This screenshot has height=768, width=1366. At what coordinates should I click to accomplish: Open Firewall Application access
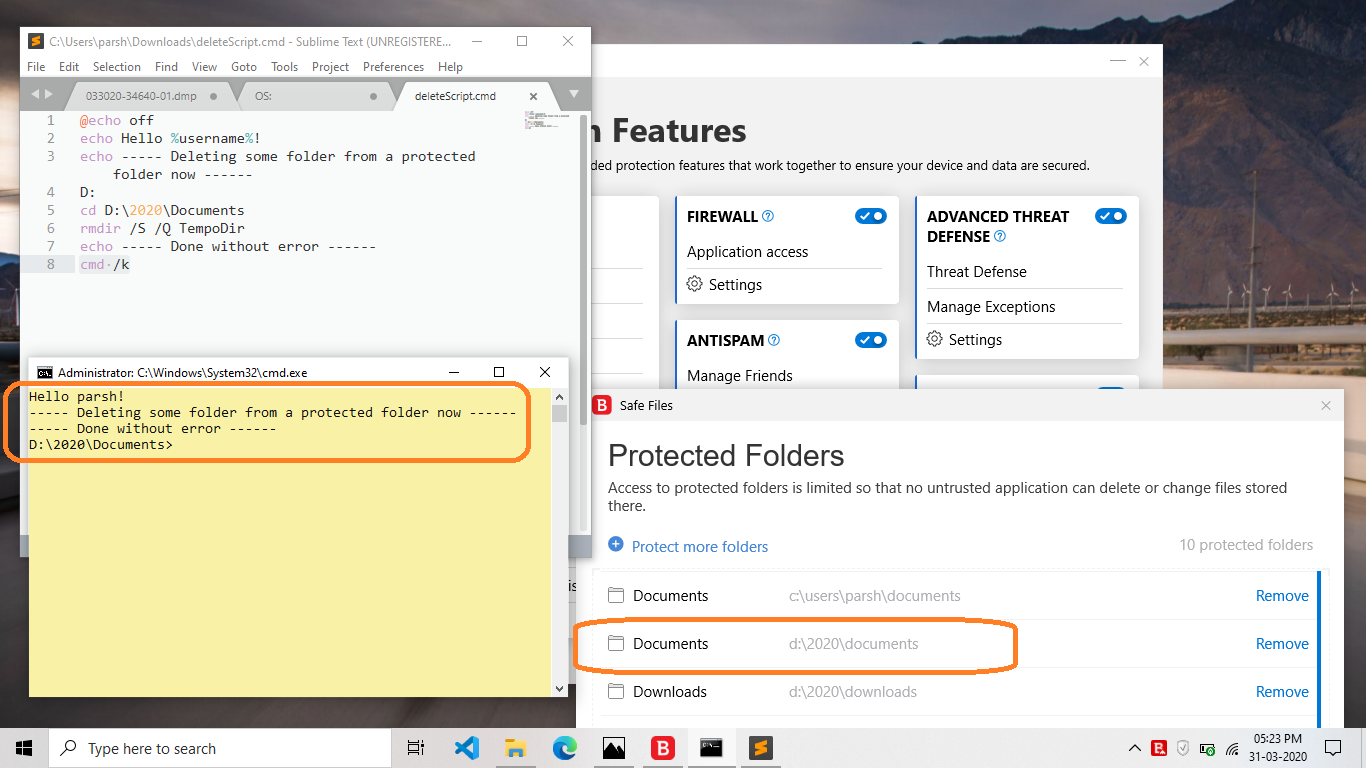tap(747, 252)
